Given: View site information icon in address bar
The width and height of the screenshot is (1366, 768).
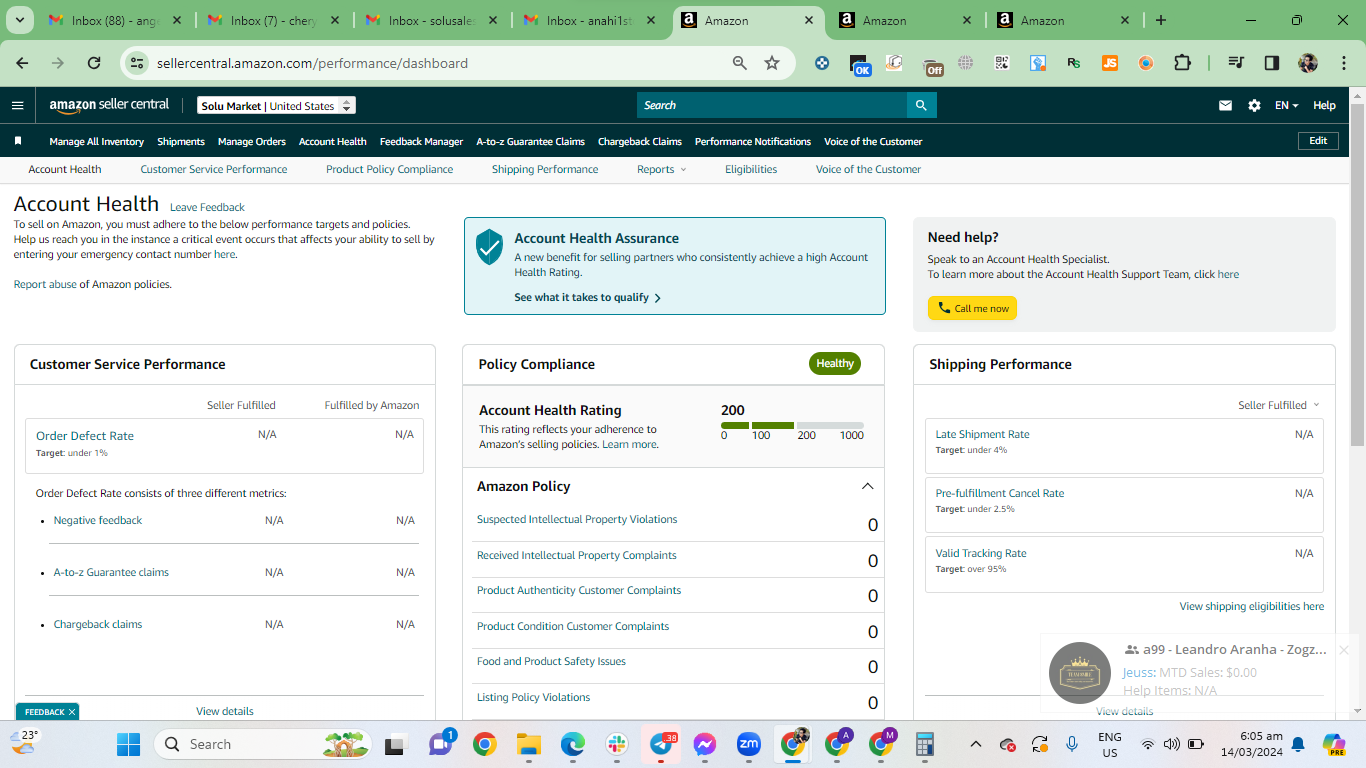Looking at the screenshot, I should coord(138,63).
